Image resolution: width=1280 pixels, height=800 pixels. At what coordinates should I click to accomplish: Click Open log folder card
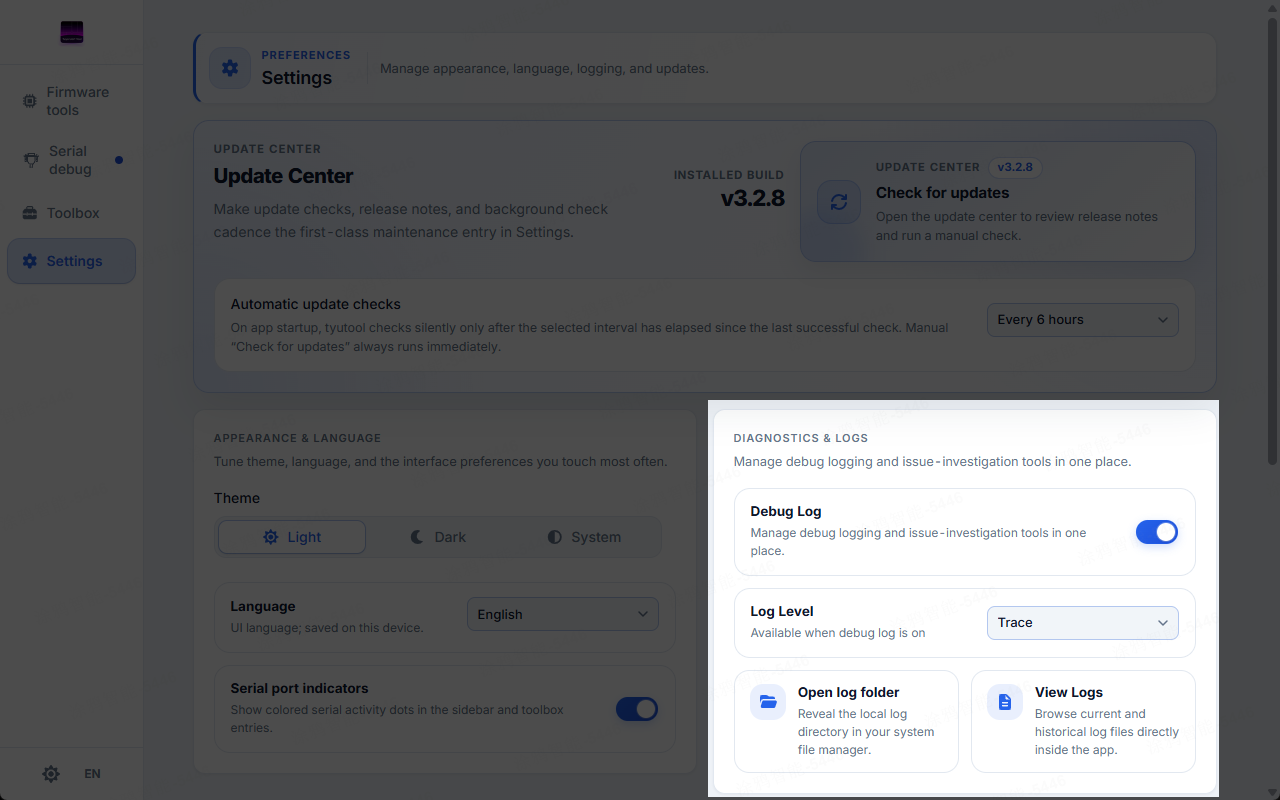point(846,721)
